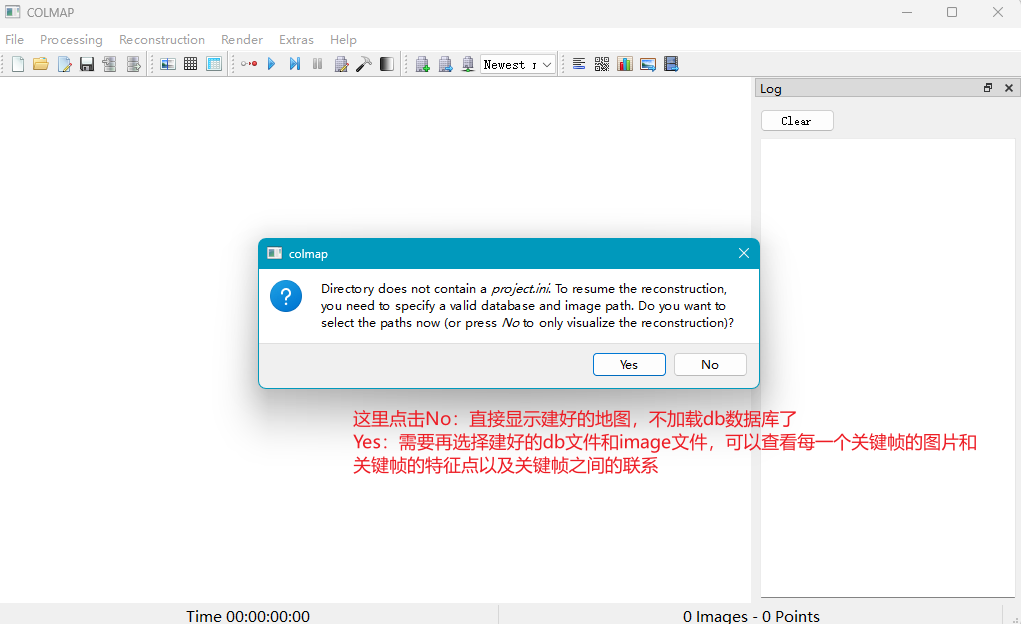Click the Export model icon

(133, 64)
